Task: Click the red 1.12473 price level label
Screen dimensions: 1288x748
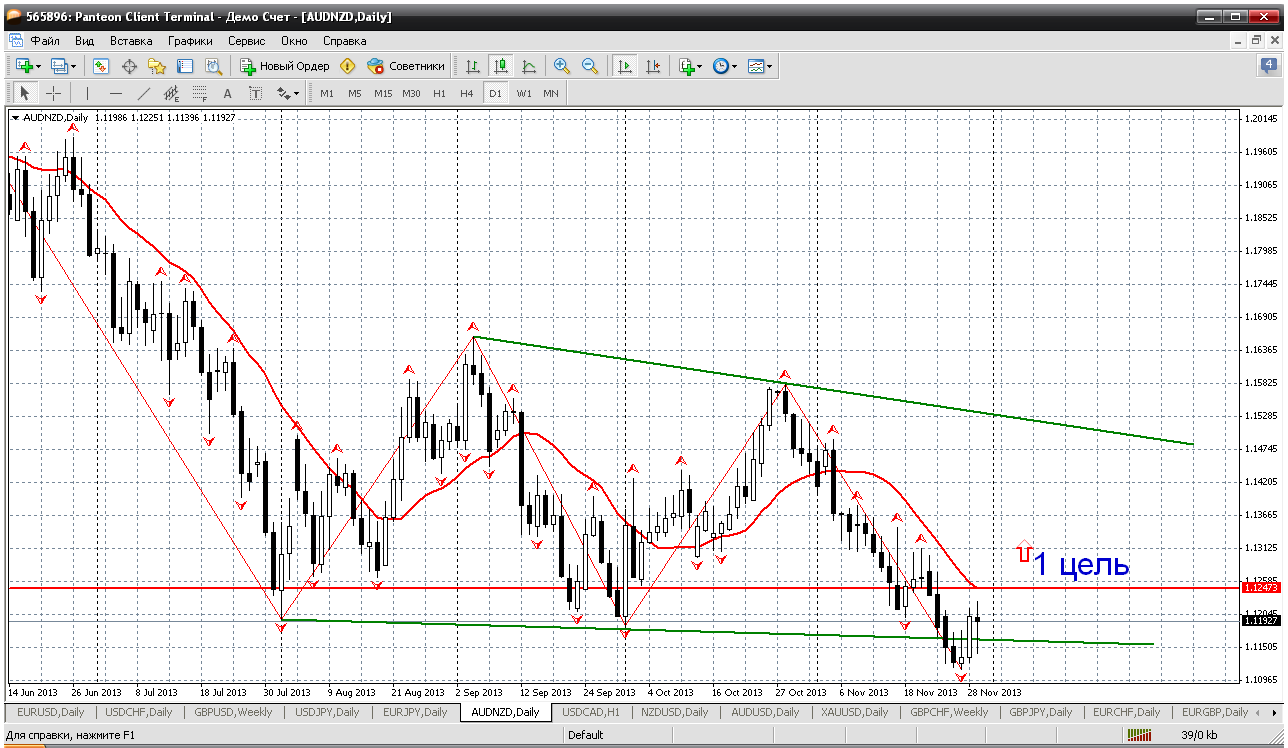Action: 1260,588
